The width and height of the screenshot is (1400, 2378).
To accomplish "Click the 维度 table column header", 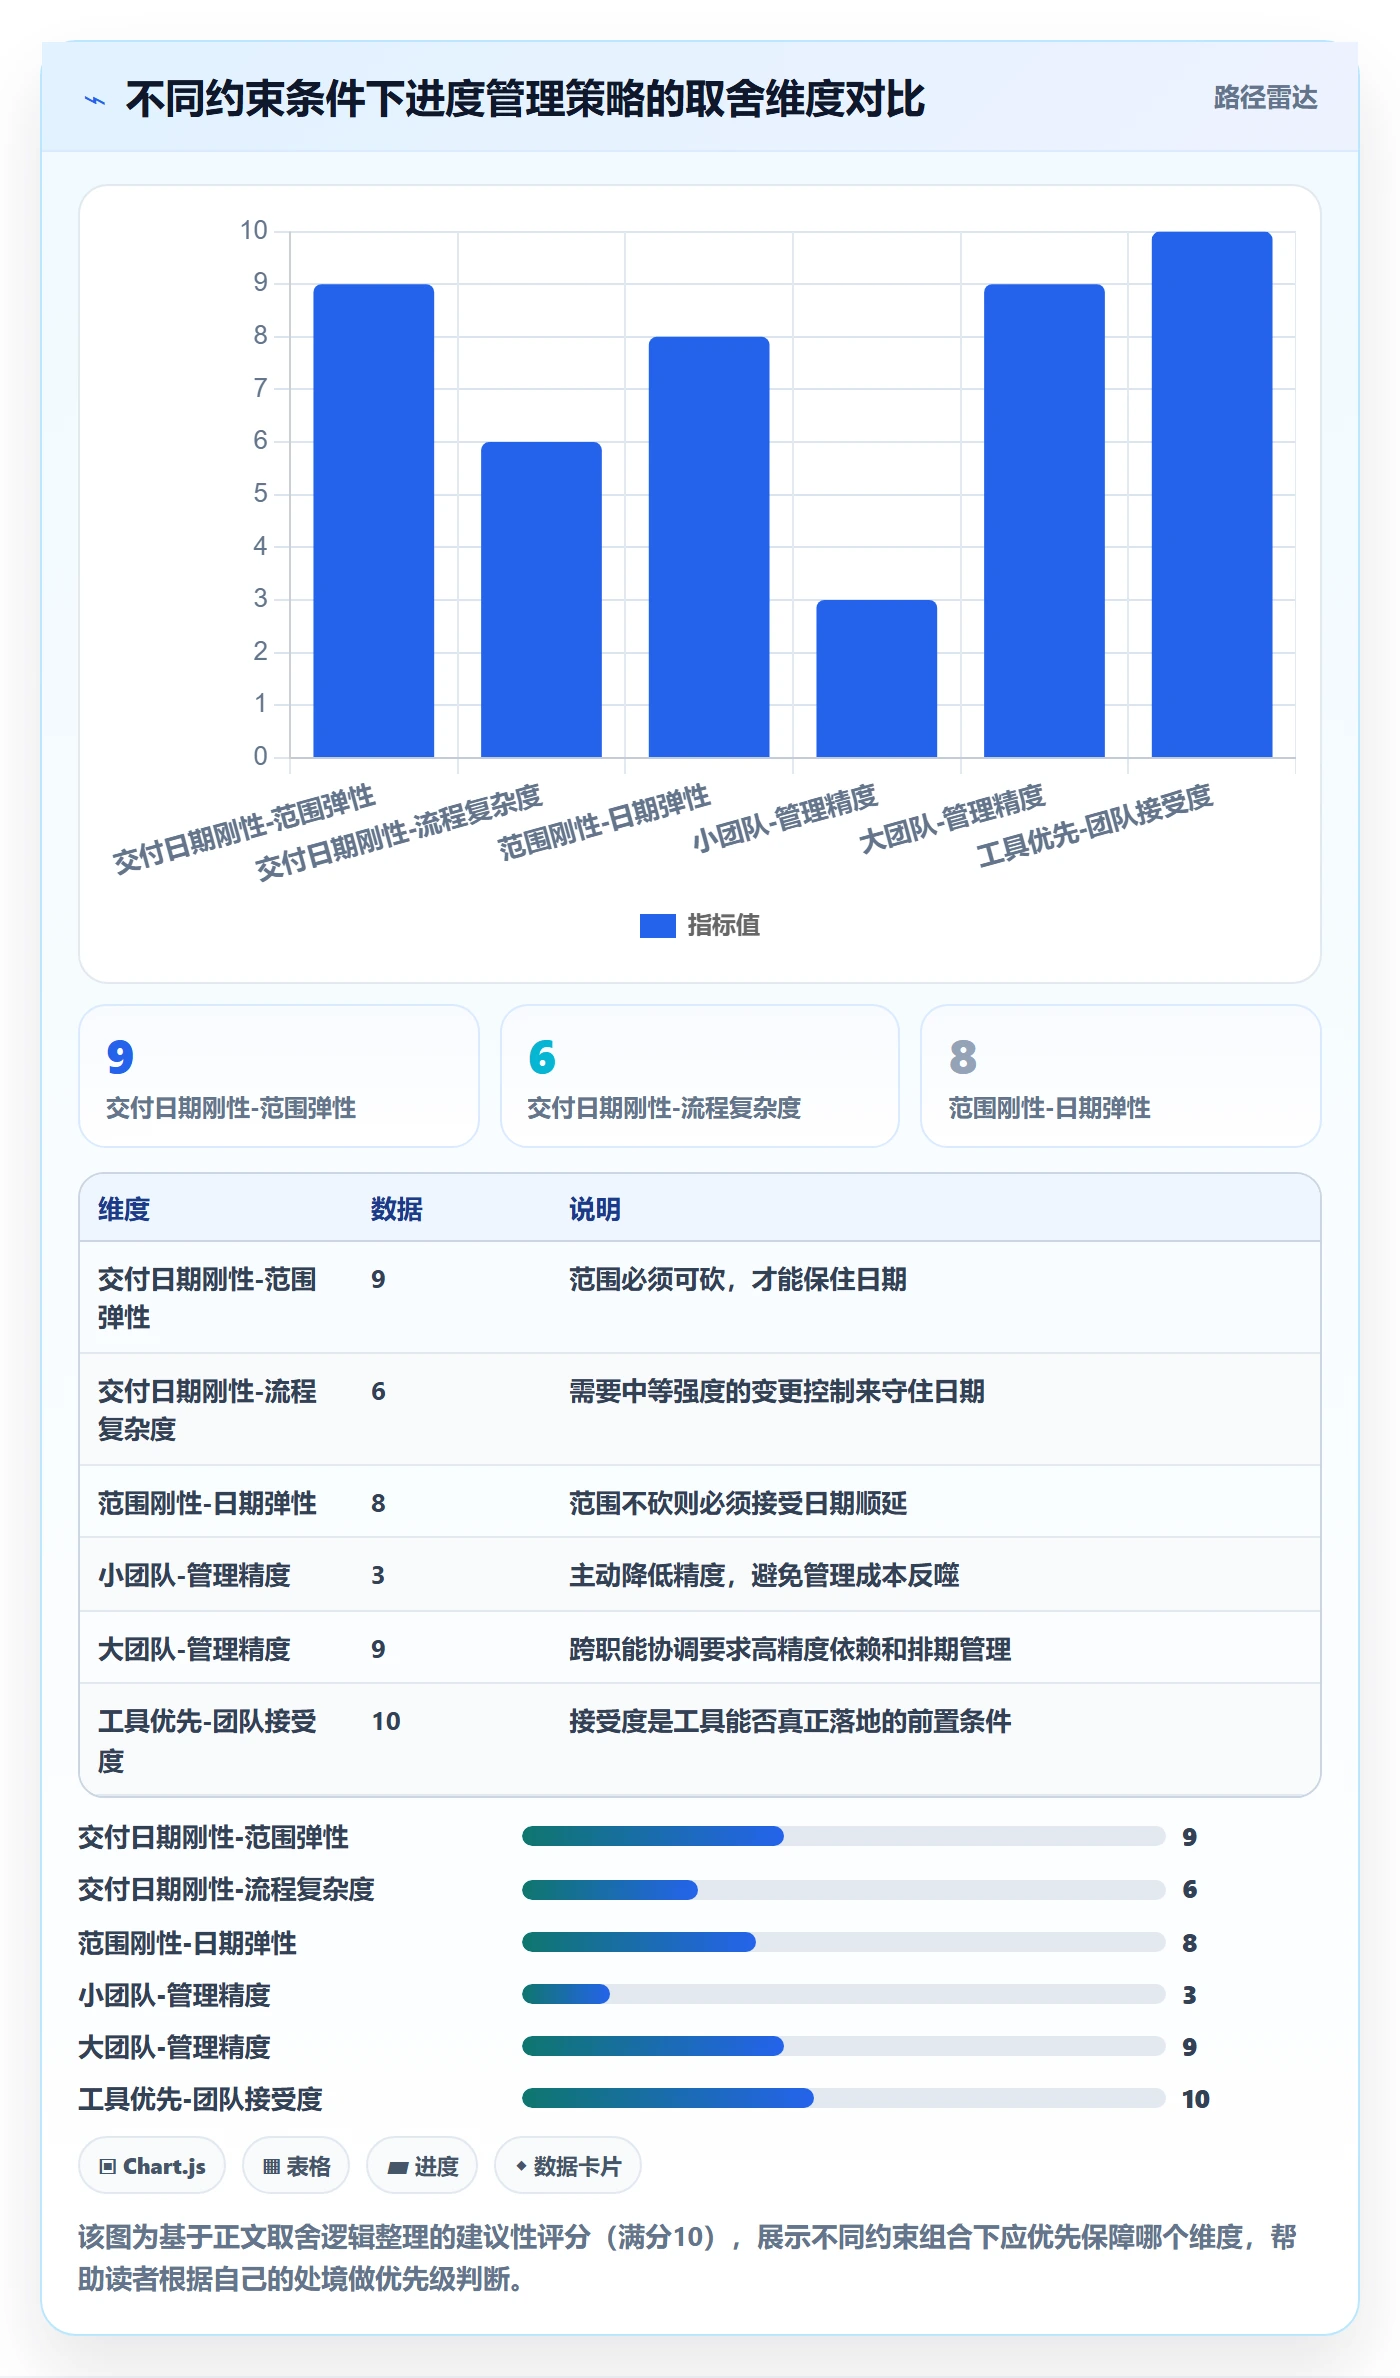I will (124, 1209).
